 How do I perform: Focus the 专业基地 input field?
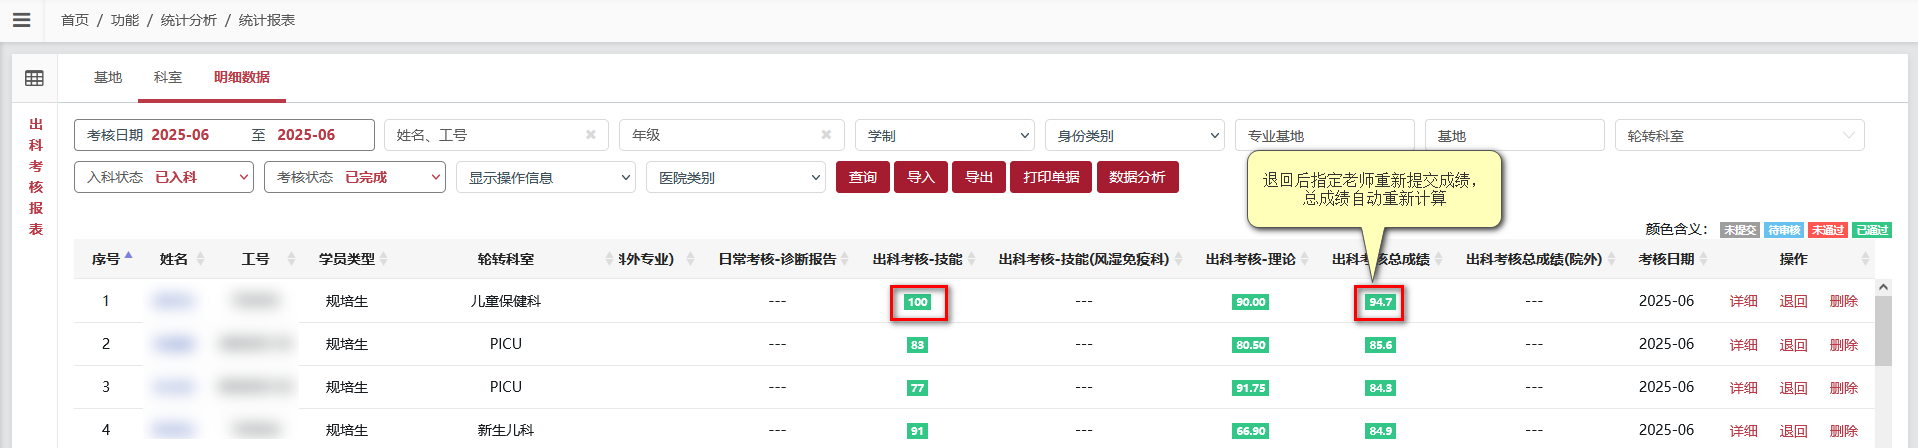1325,135
